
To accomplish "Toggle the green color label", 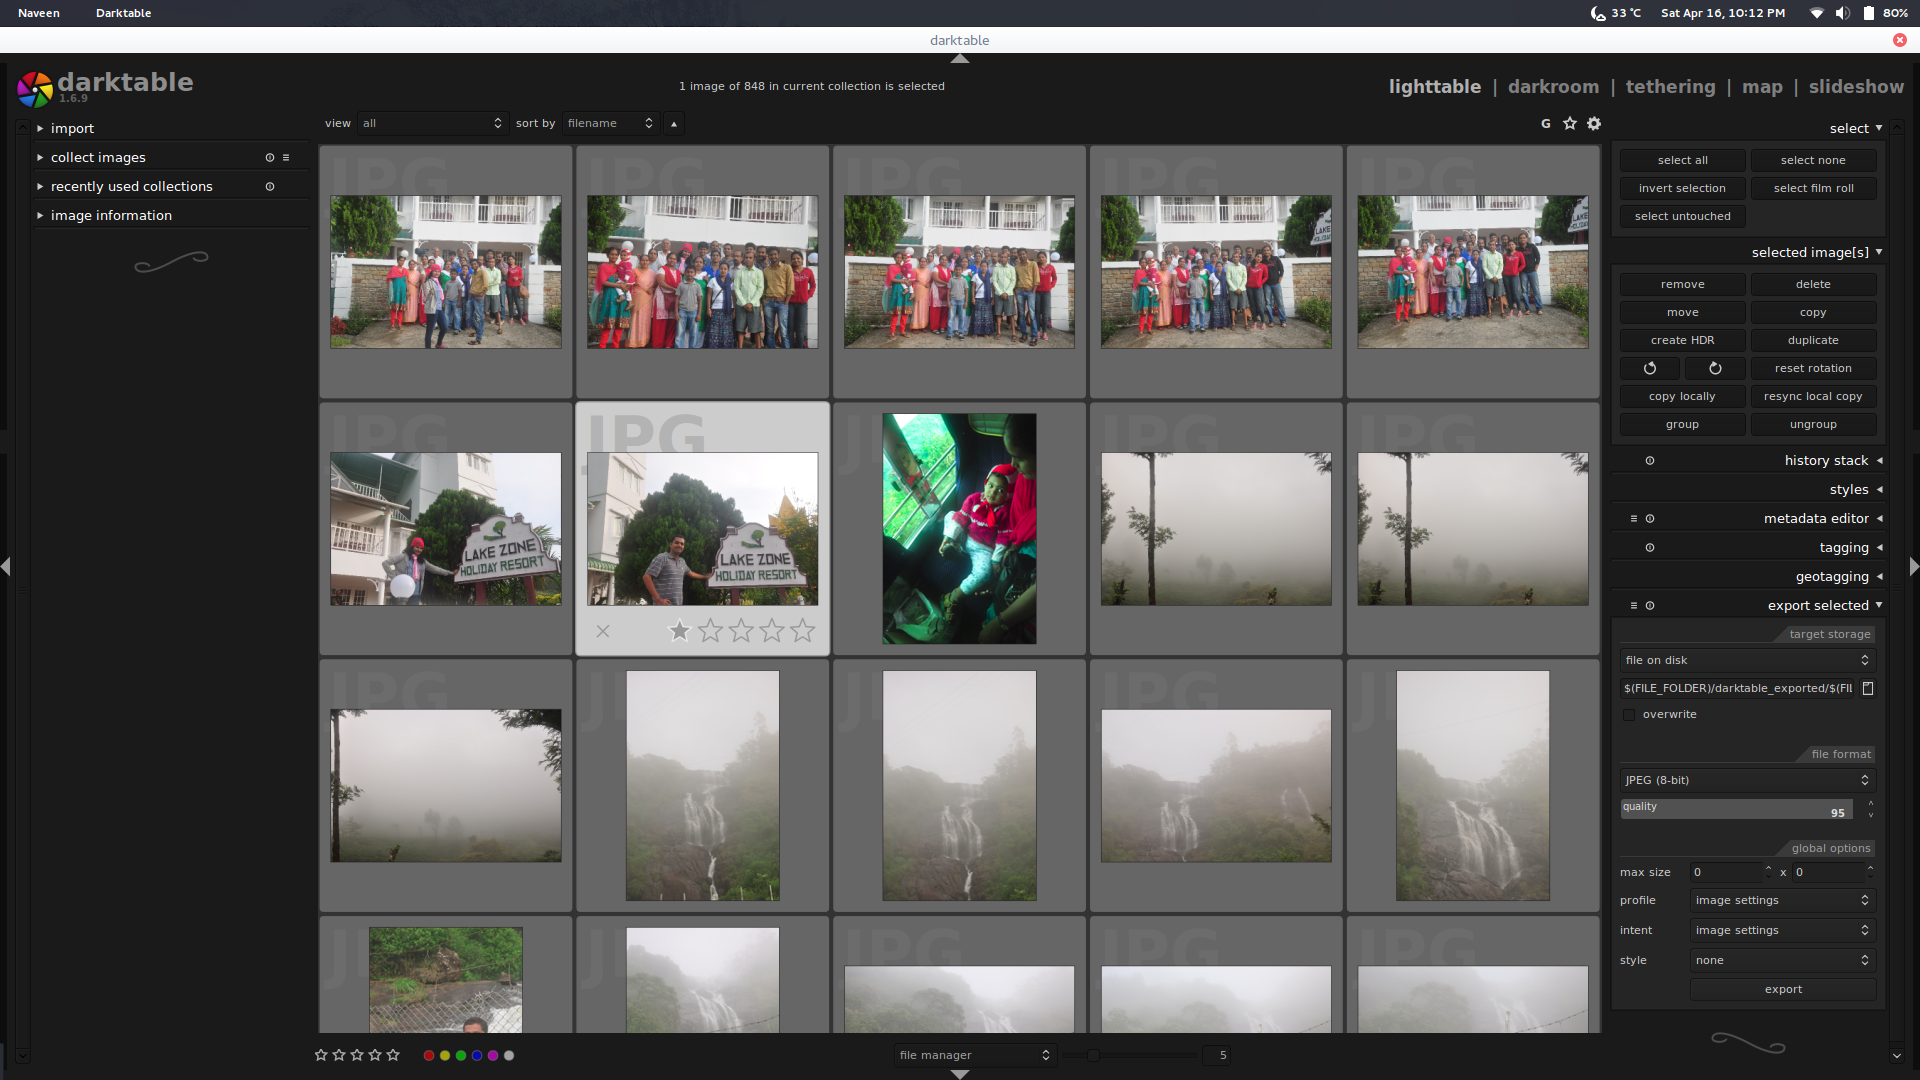I will coord(461,1056).
